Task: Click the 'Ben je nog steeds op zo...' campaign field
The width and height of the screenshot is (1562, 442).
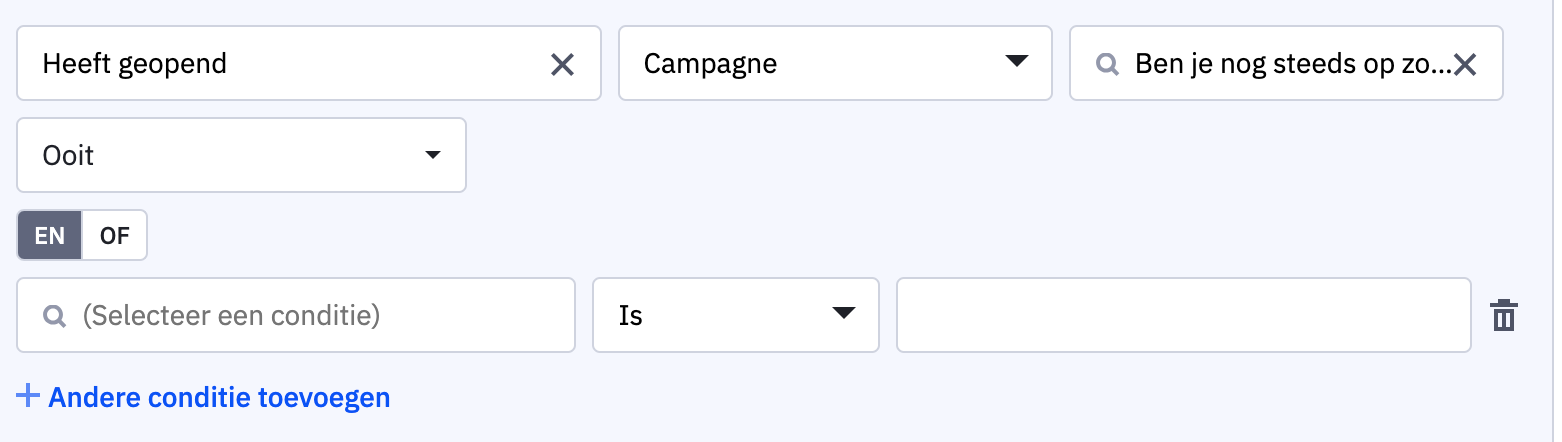Action: click(x=1290, y=64)
